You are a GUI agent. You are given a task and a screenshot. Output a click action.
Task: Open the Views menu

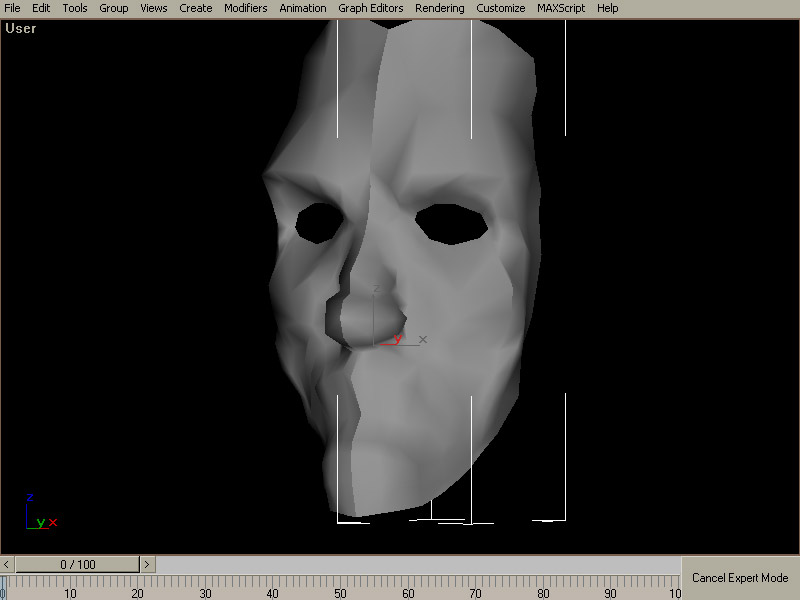point(153,8)
